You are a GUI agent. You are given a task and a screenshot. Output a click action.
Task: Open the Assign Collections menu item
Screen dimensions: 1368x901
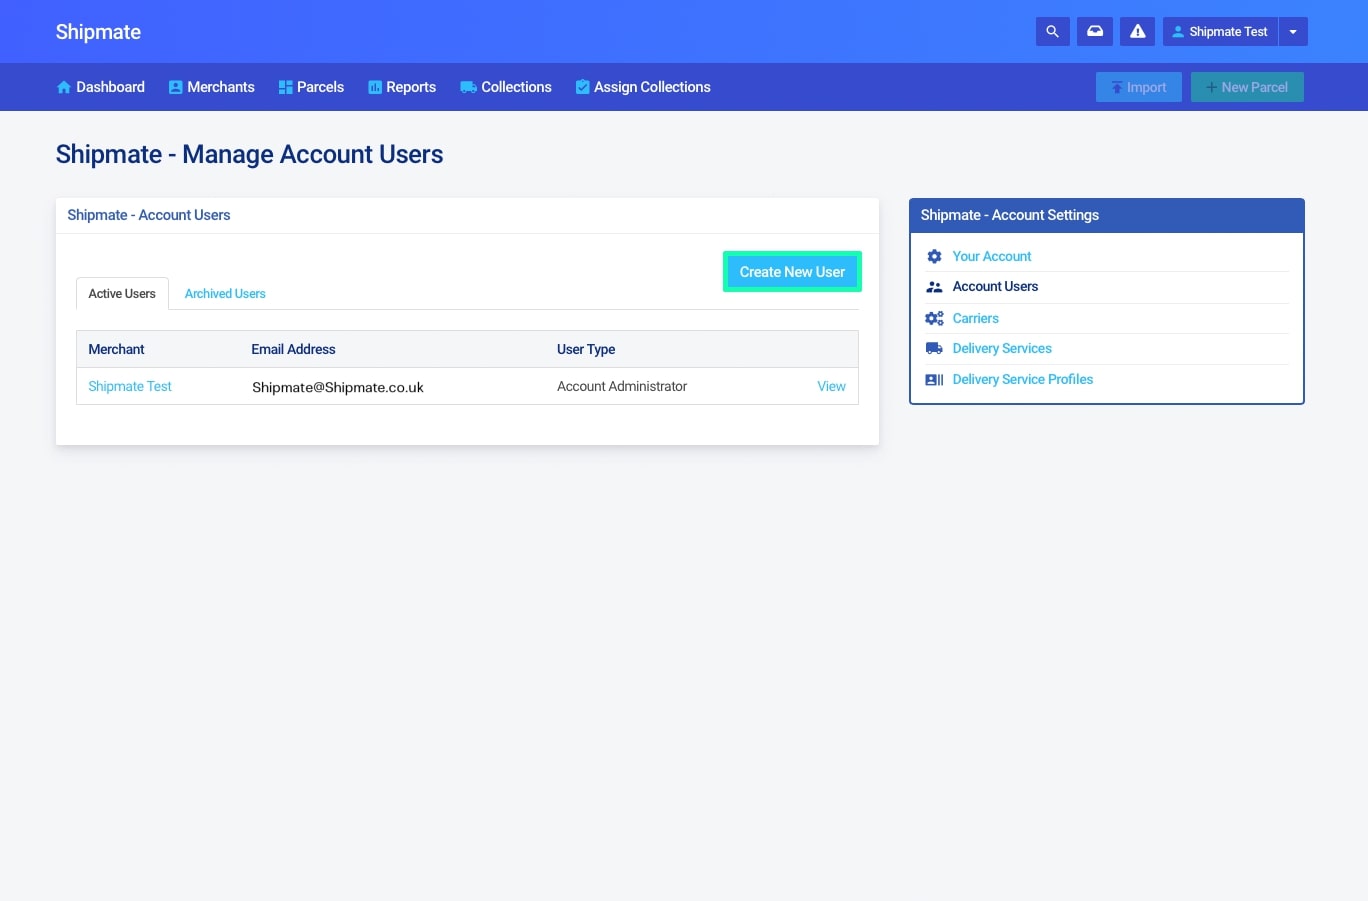click(643, 87)
